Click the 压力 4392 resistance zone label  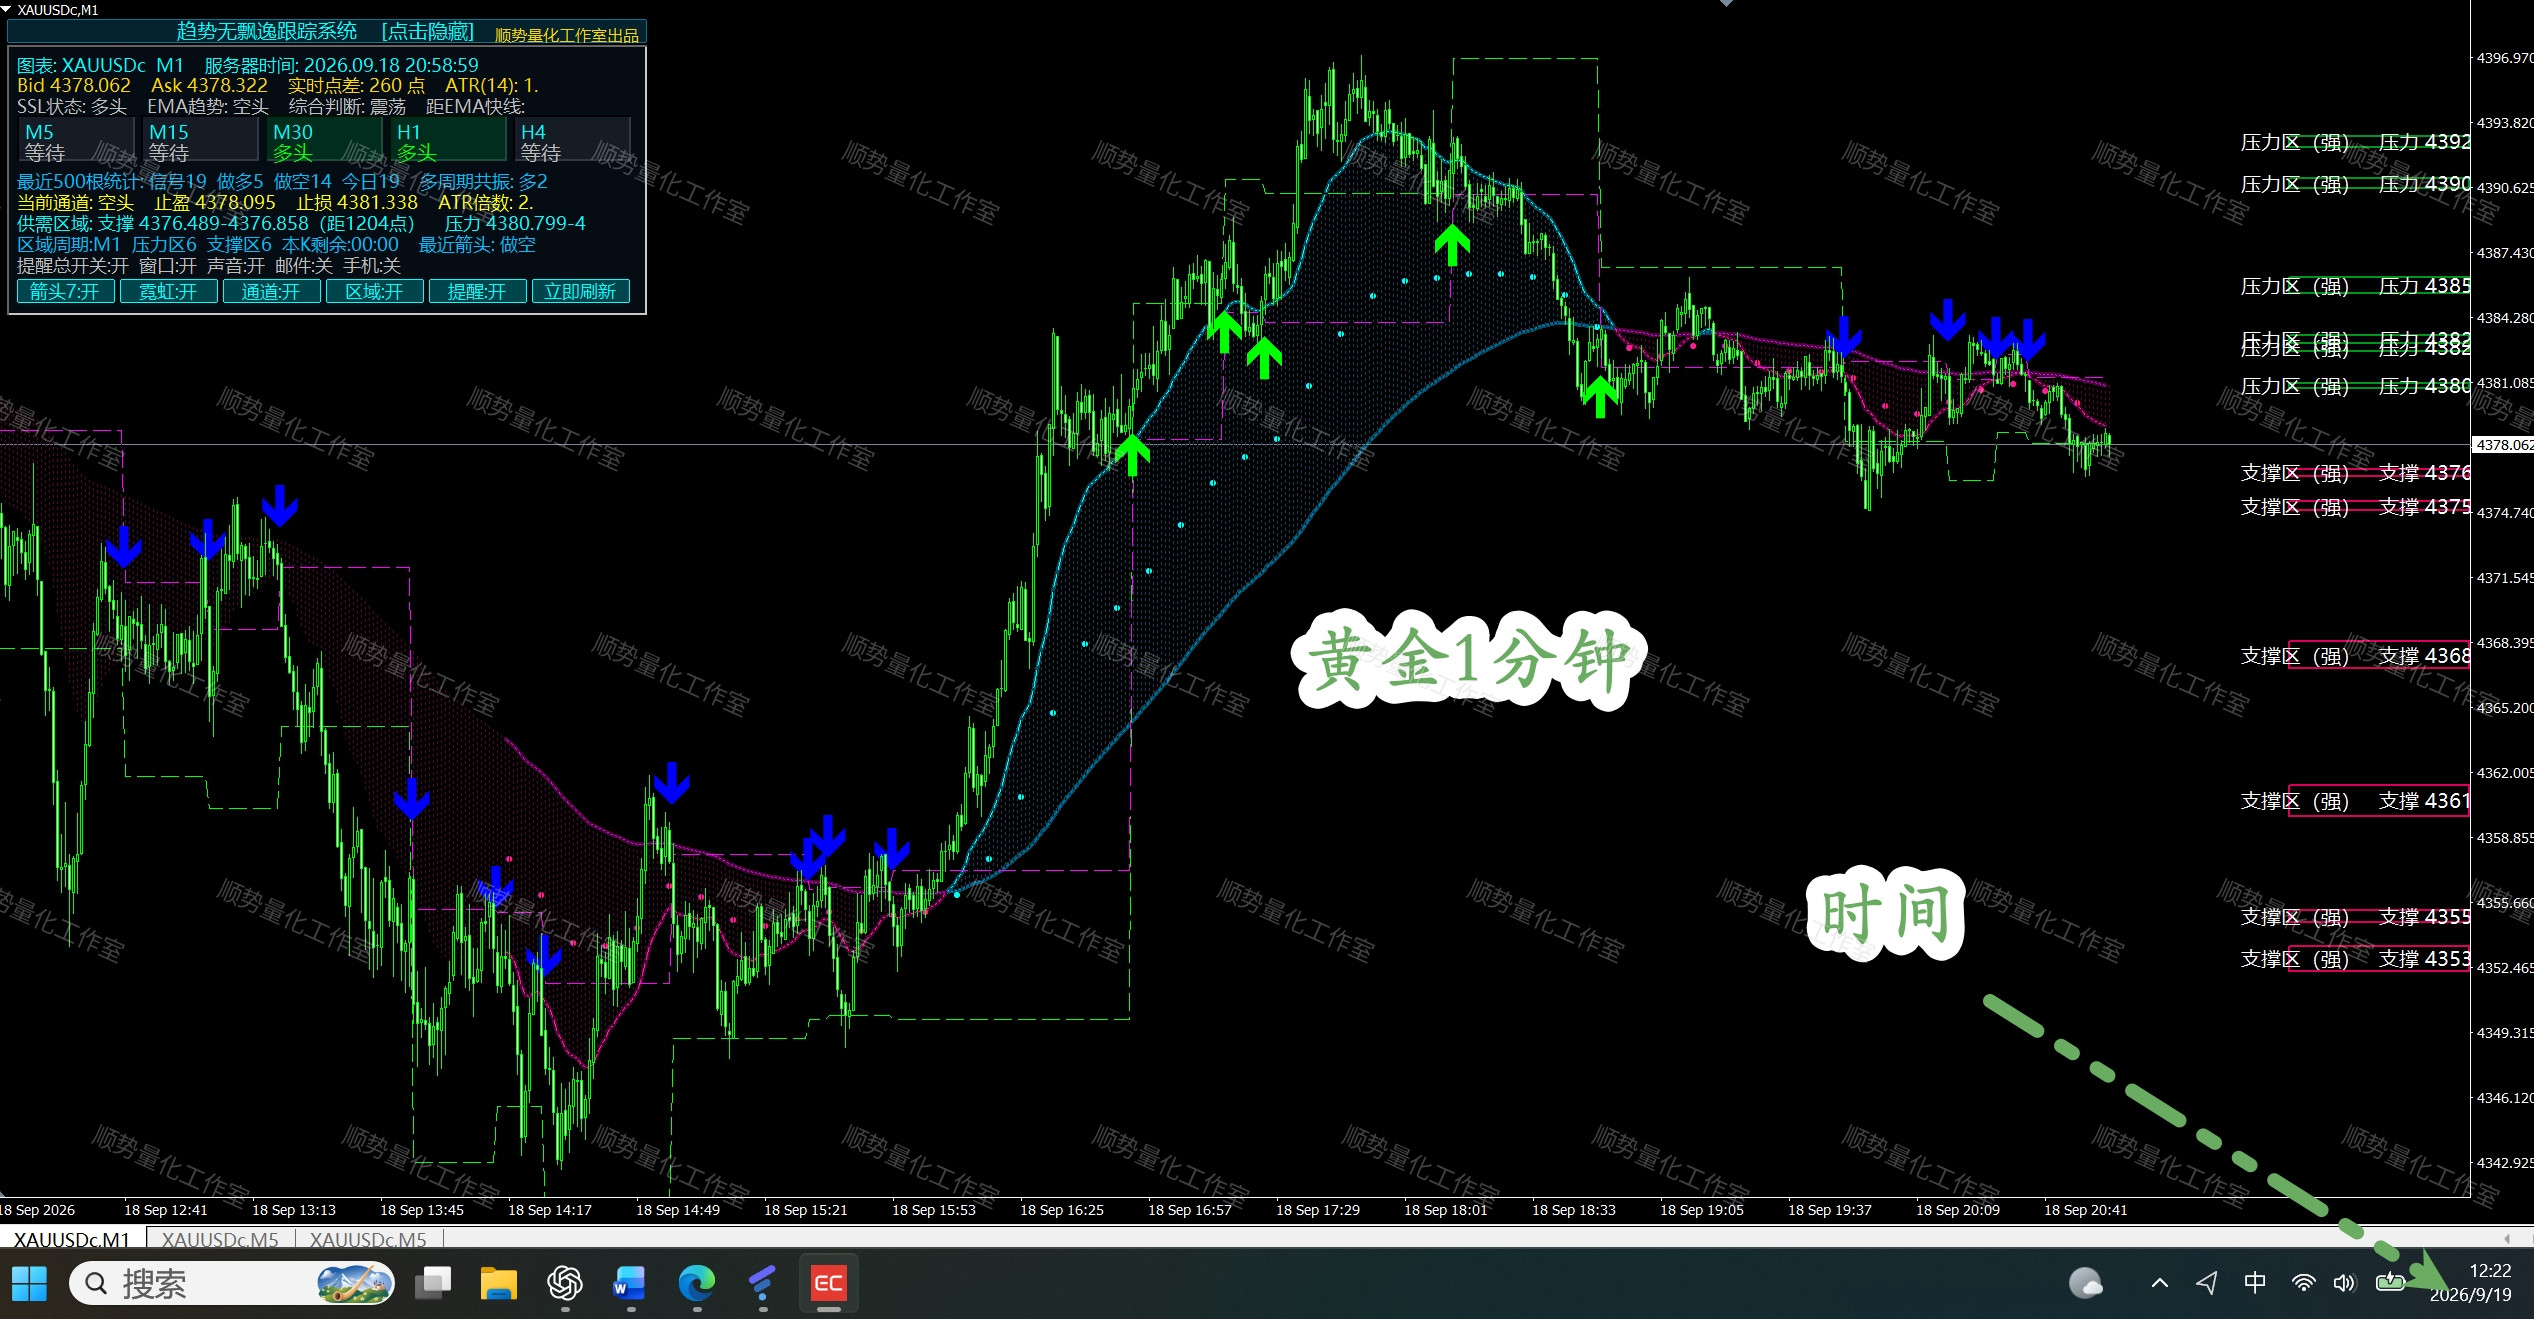click(x=2424, y=142)
